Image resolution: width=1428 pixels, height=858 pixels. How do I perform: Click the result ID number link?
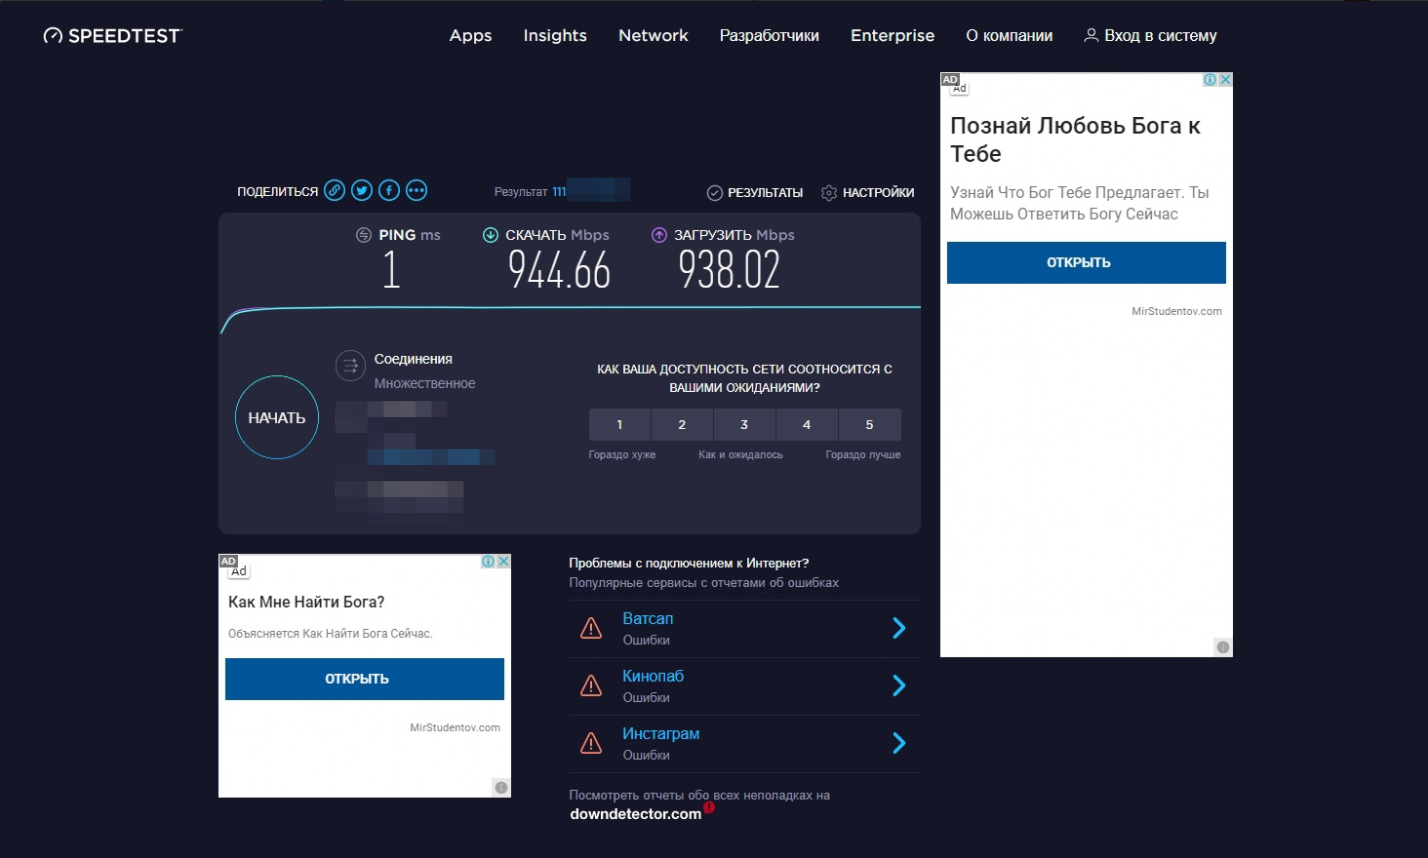[591, 191]
